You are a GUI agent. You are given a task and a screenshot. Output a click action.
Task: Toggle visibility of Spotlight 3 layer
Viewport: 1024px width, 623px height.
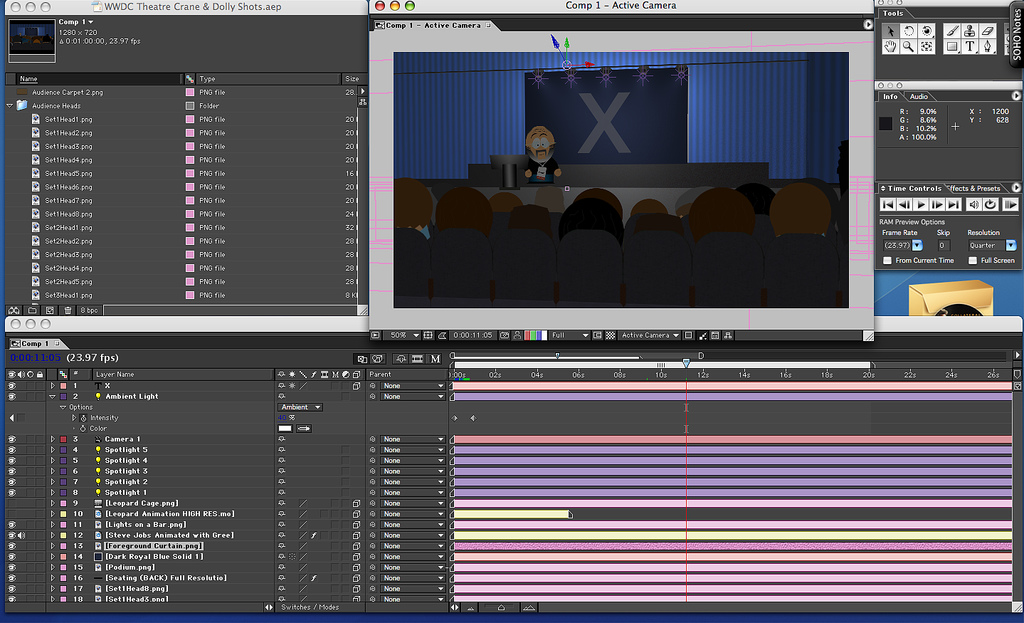tap(11, 471)
